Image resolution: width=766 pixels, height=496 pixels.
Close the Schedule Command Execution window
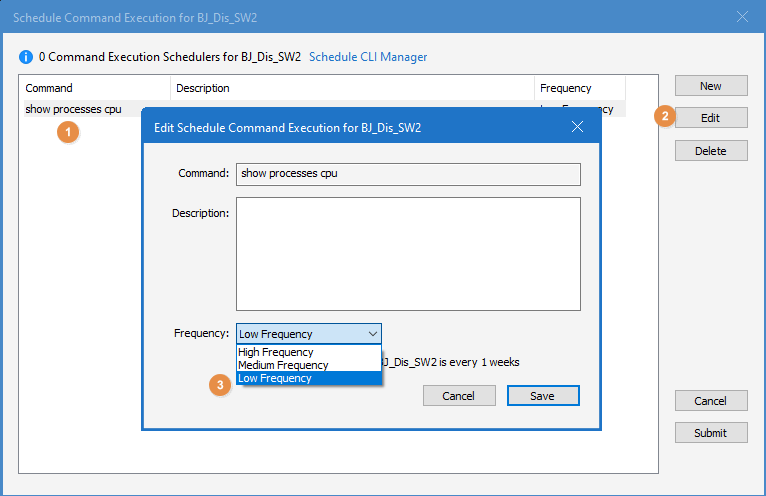coord(742,16)
